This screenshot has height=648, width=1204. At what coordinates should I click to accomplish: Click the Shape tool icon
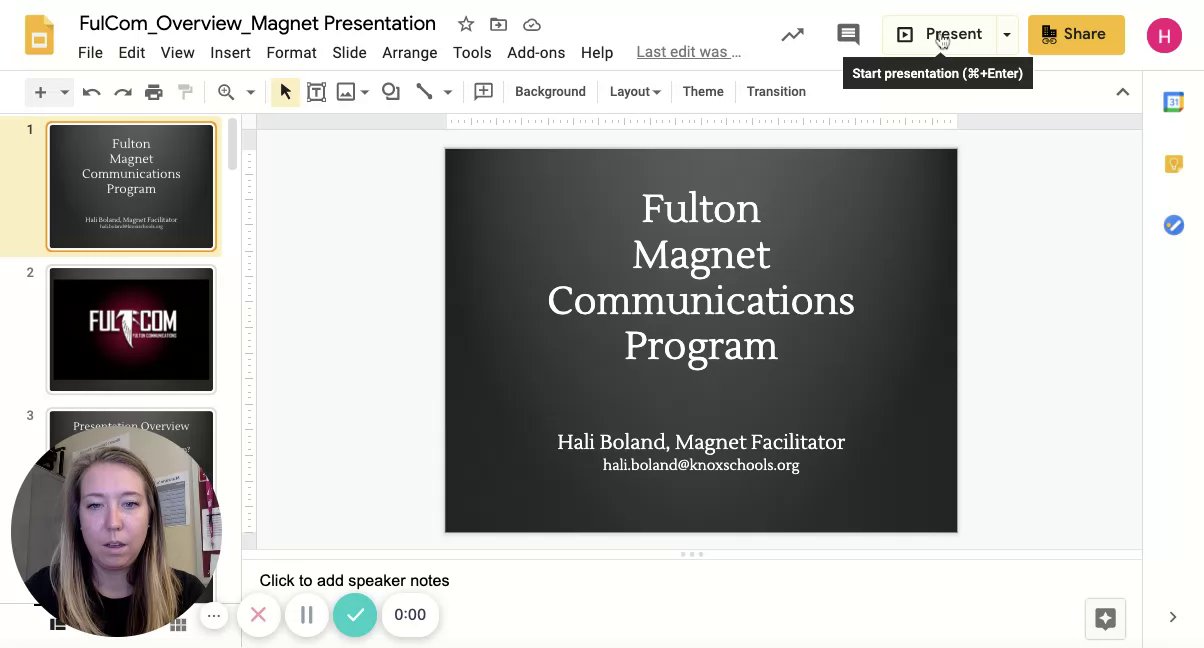391,92
